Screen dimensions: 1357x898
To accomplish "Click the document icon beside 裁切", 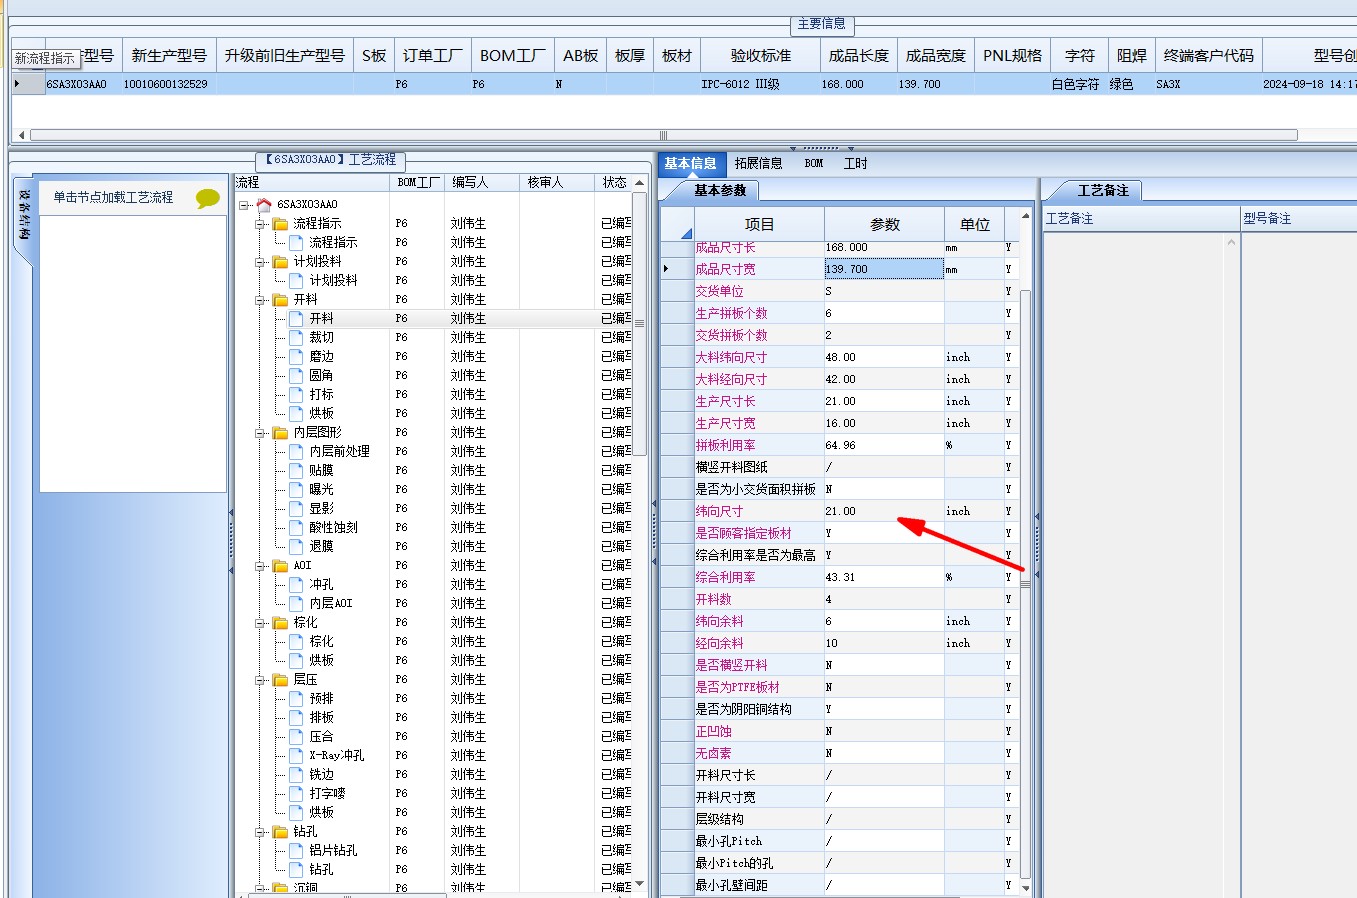I will 296,337.
